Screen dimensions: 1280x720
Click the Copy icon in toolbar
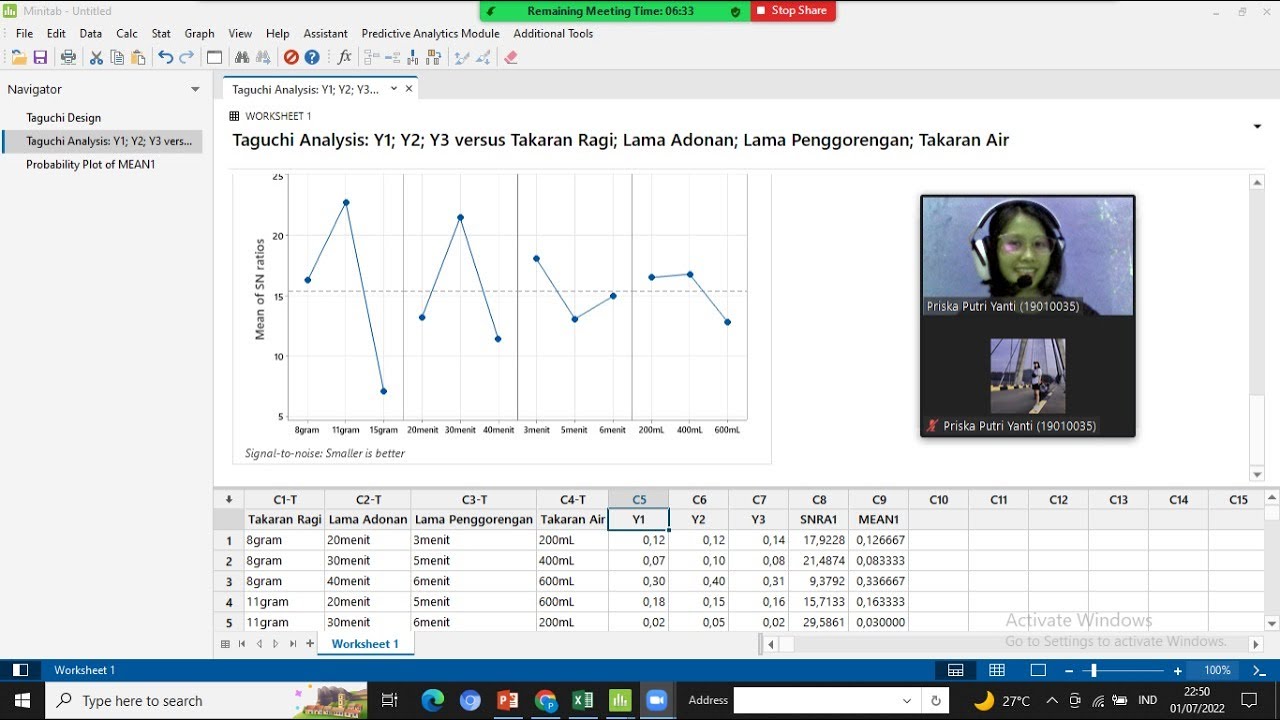click(x=117, y=58)
